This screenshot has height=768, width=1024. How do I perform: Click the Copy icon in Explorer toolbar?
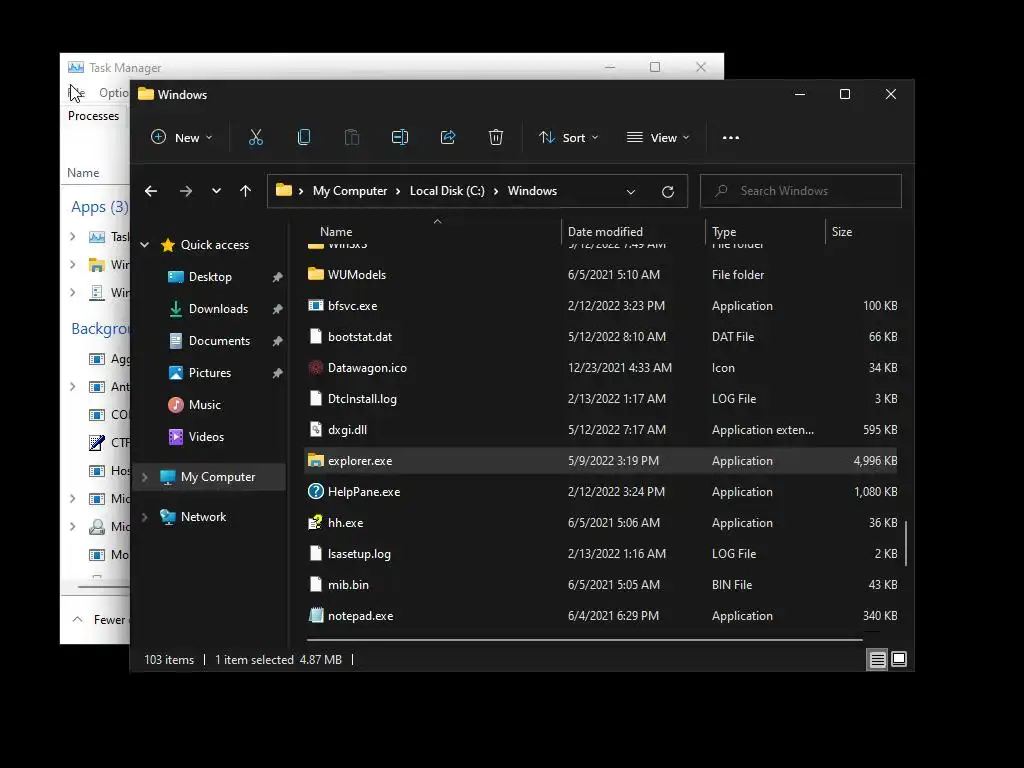(x=304, y=137)
